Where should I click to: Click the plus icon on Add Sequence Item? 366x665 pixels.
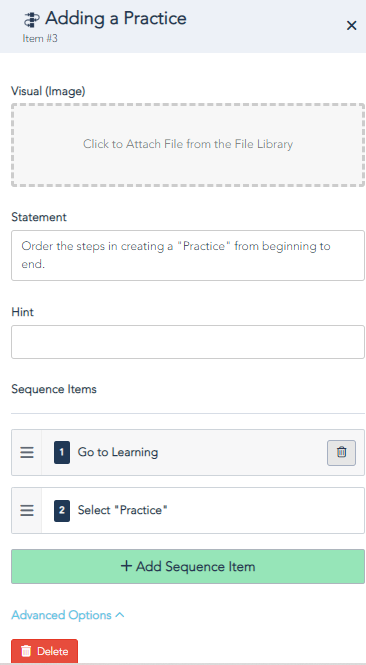(x=126, y=566)
